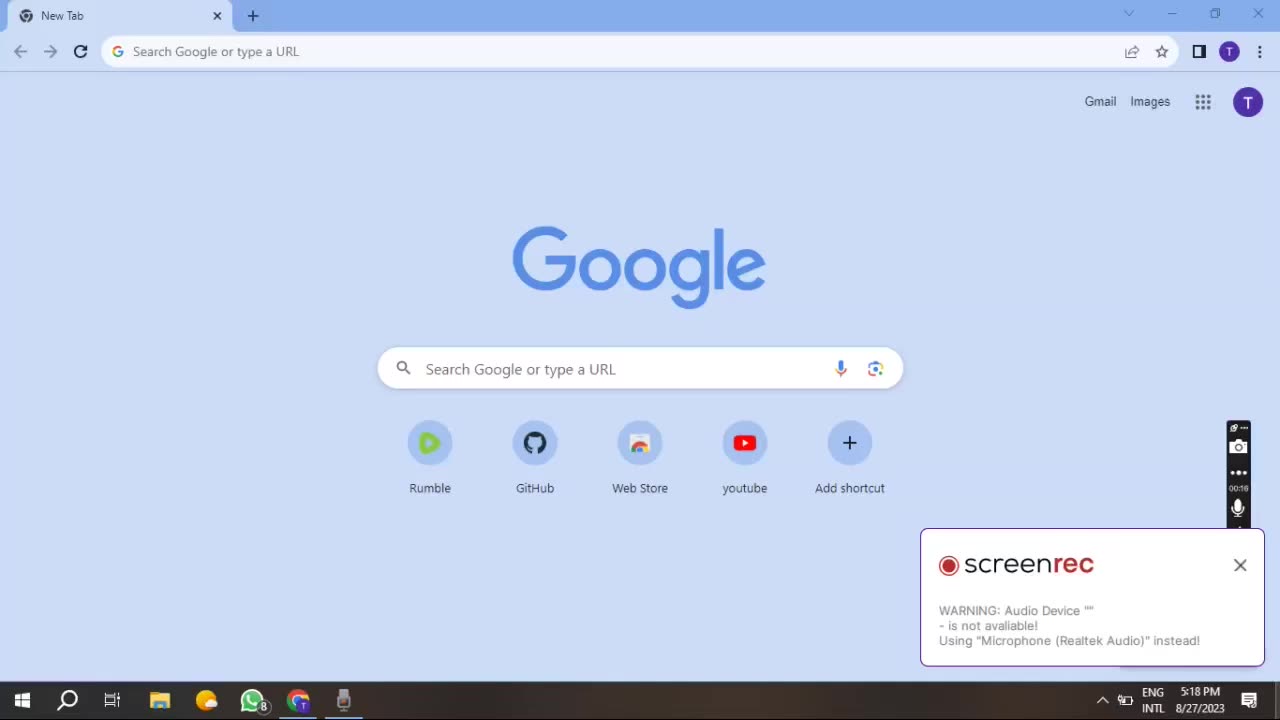The width and height of the screenshot is (1280, 720).
Task: Share this page icon in address bar
Action: [1132, 52]
